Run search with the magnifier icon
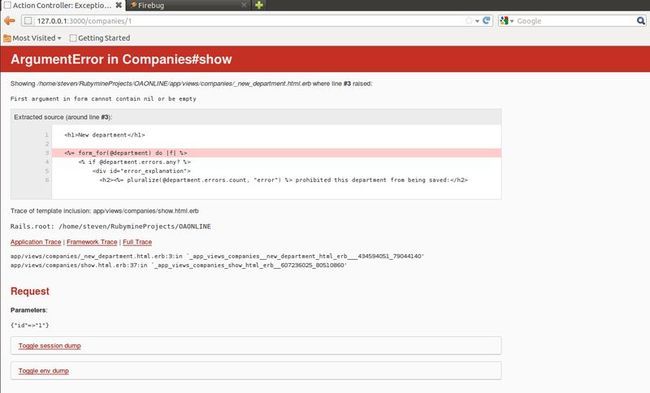This screenshot has width=650, height=393. pyautogui.click(x=641, y=20)
